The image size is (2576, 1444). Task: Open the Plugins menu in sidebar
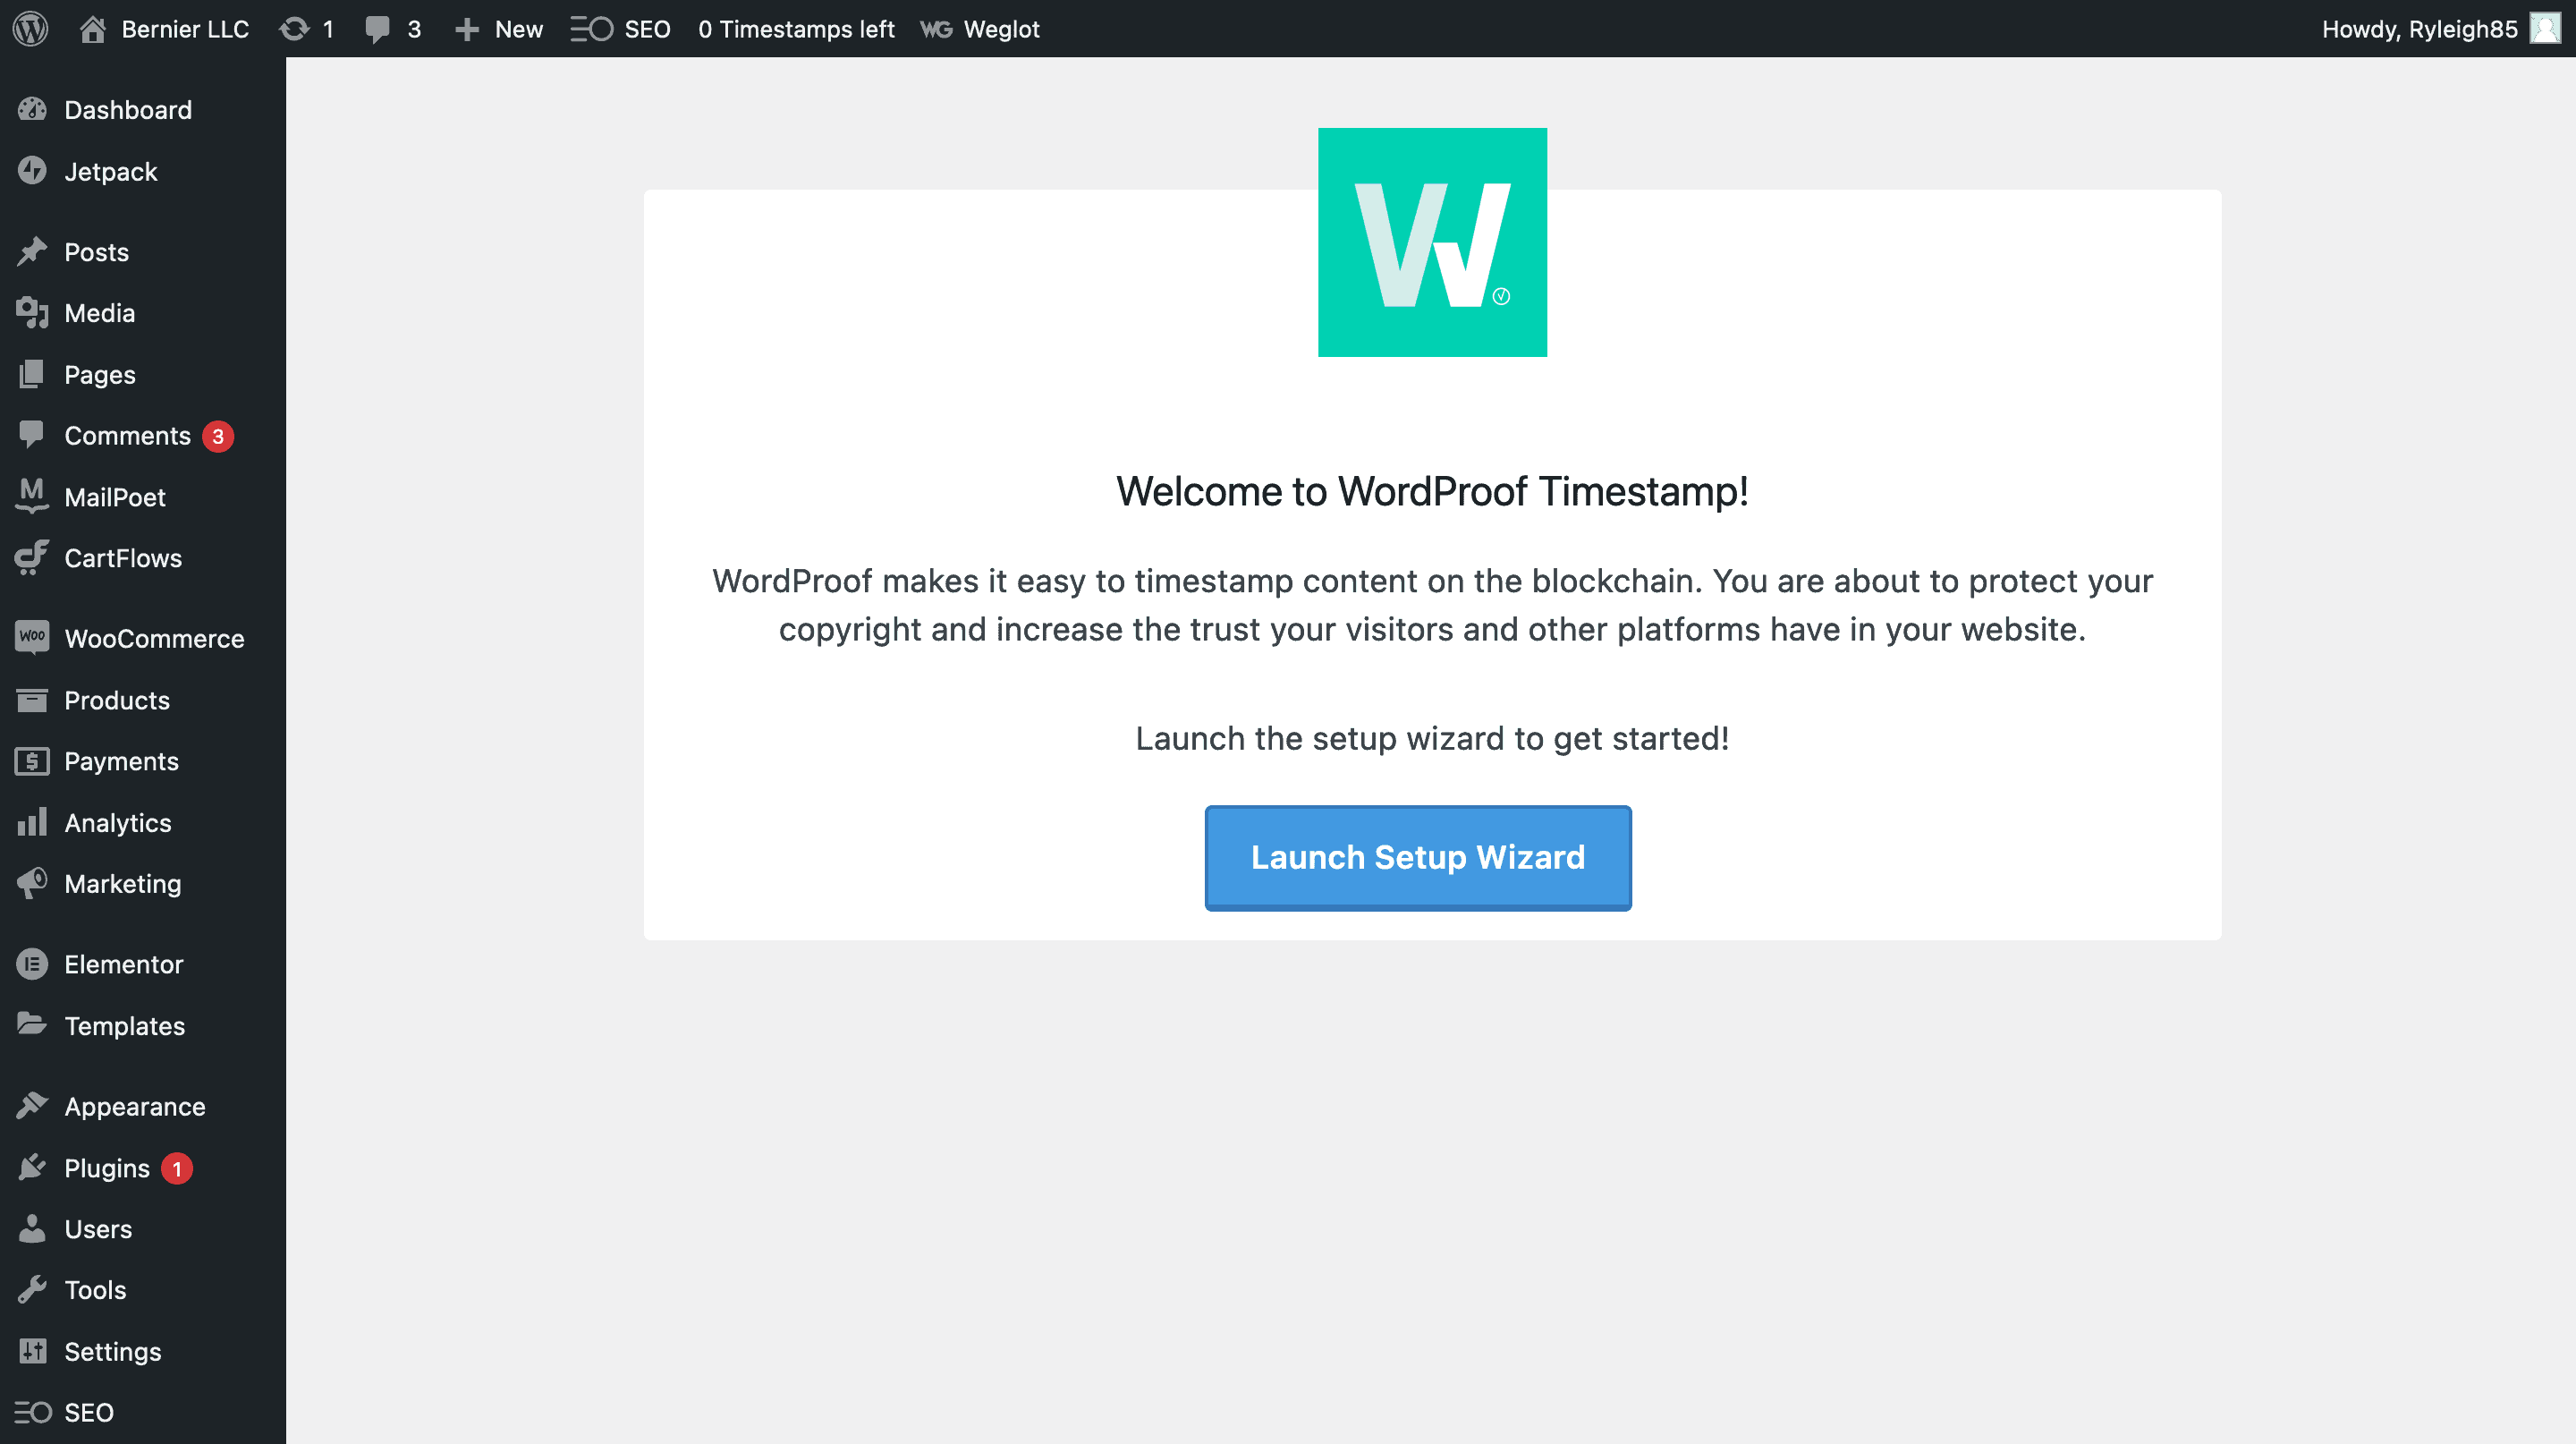coord(106,1168)
